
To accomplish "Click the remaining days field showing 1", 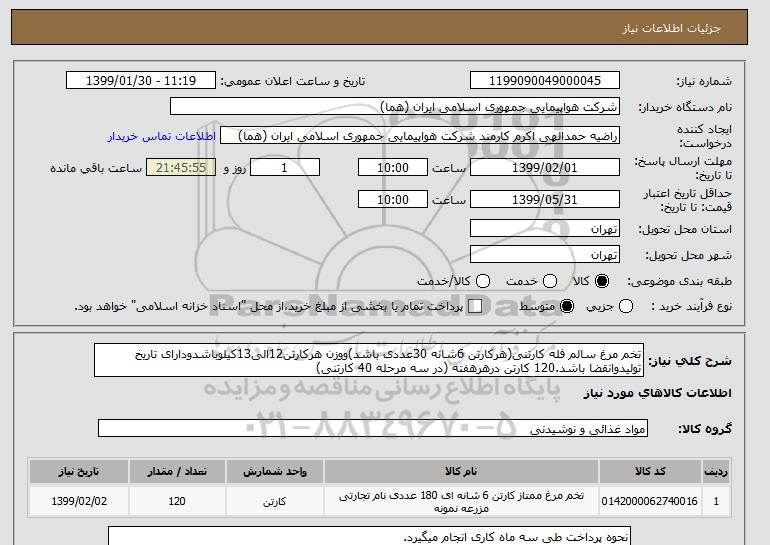I will (285, 167).
